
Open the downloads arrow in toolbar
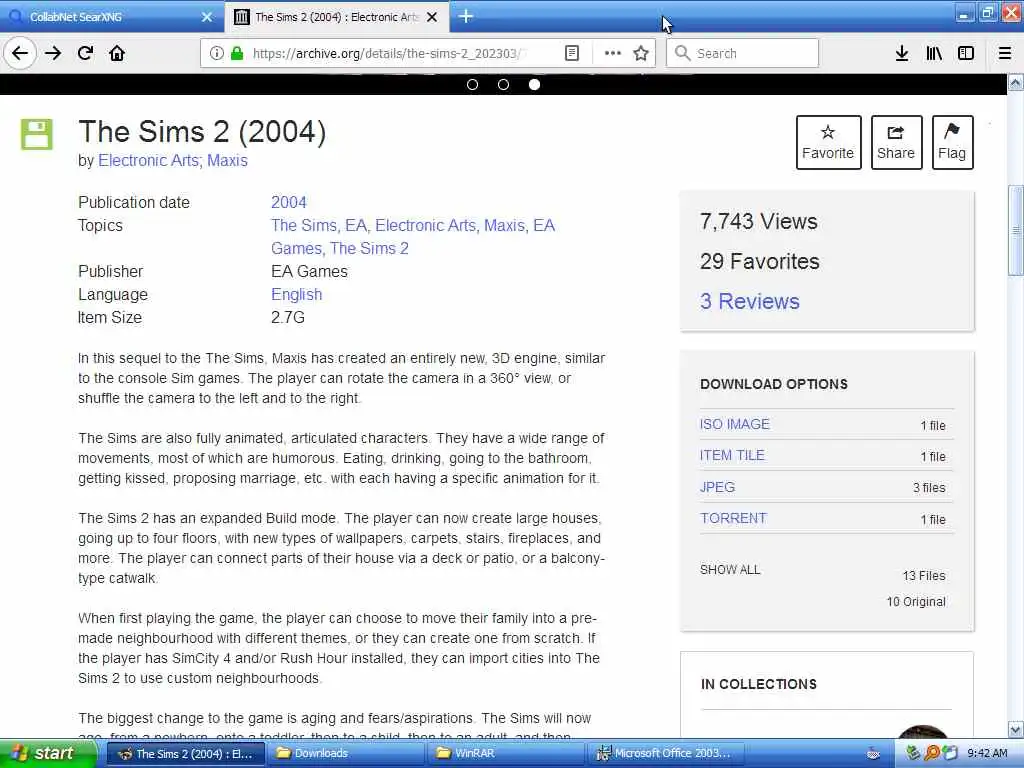(901, 54)
